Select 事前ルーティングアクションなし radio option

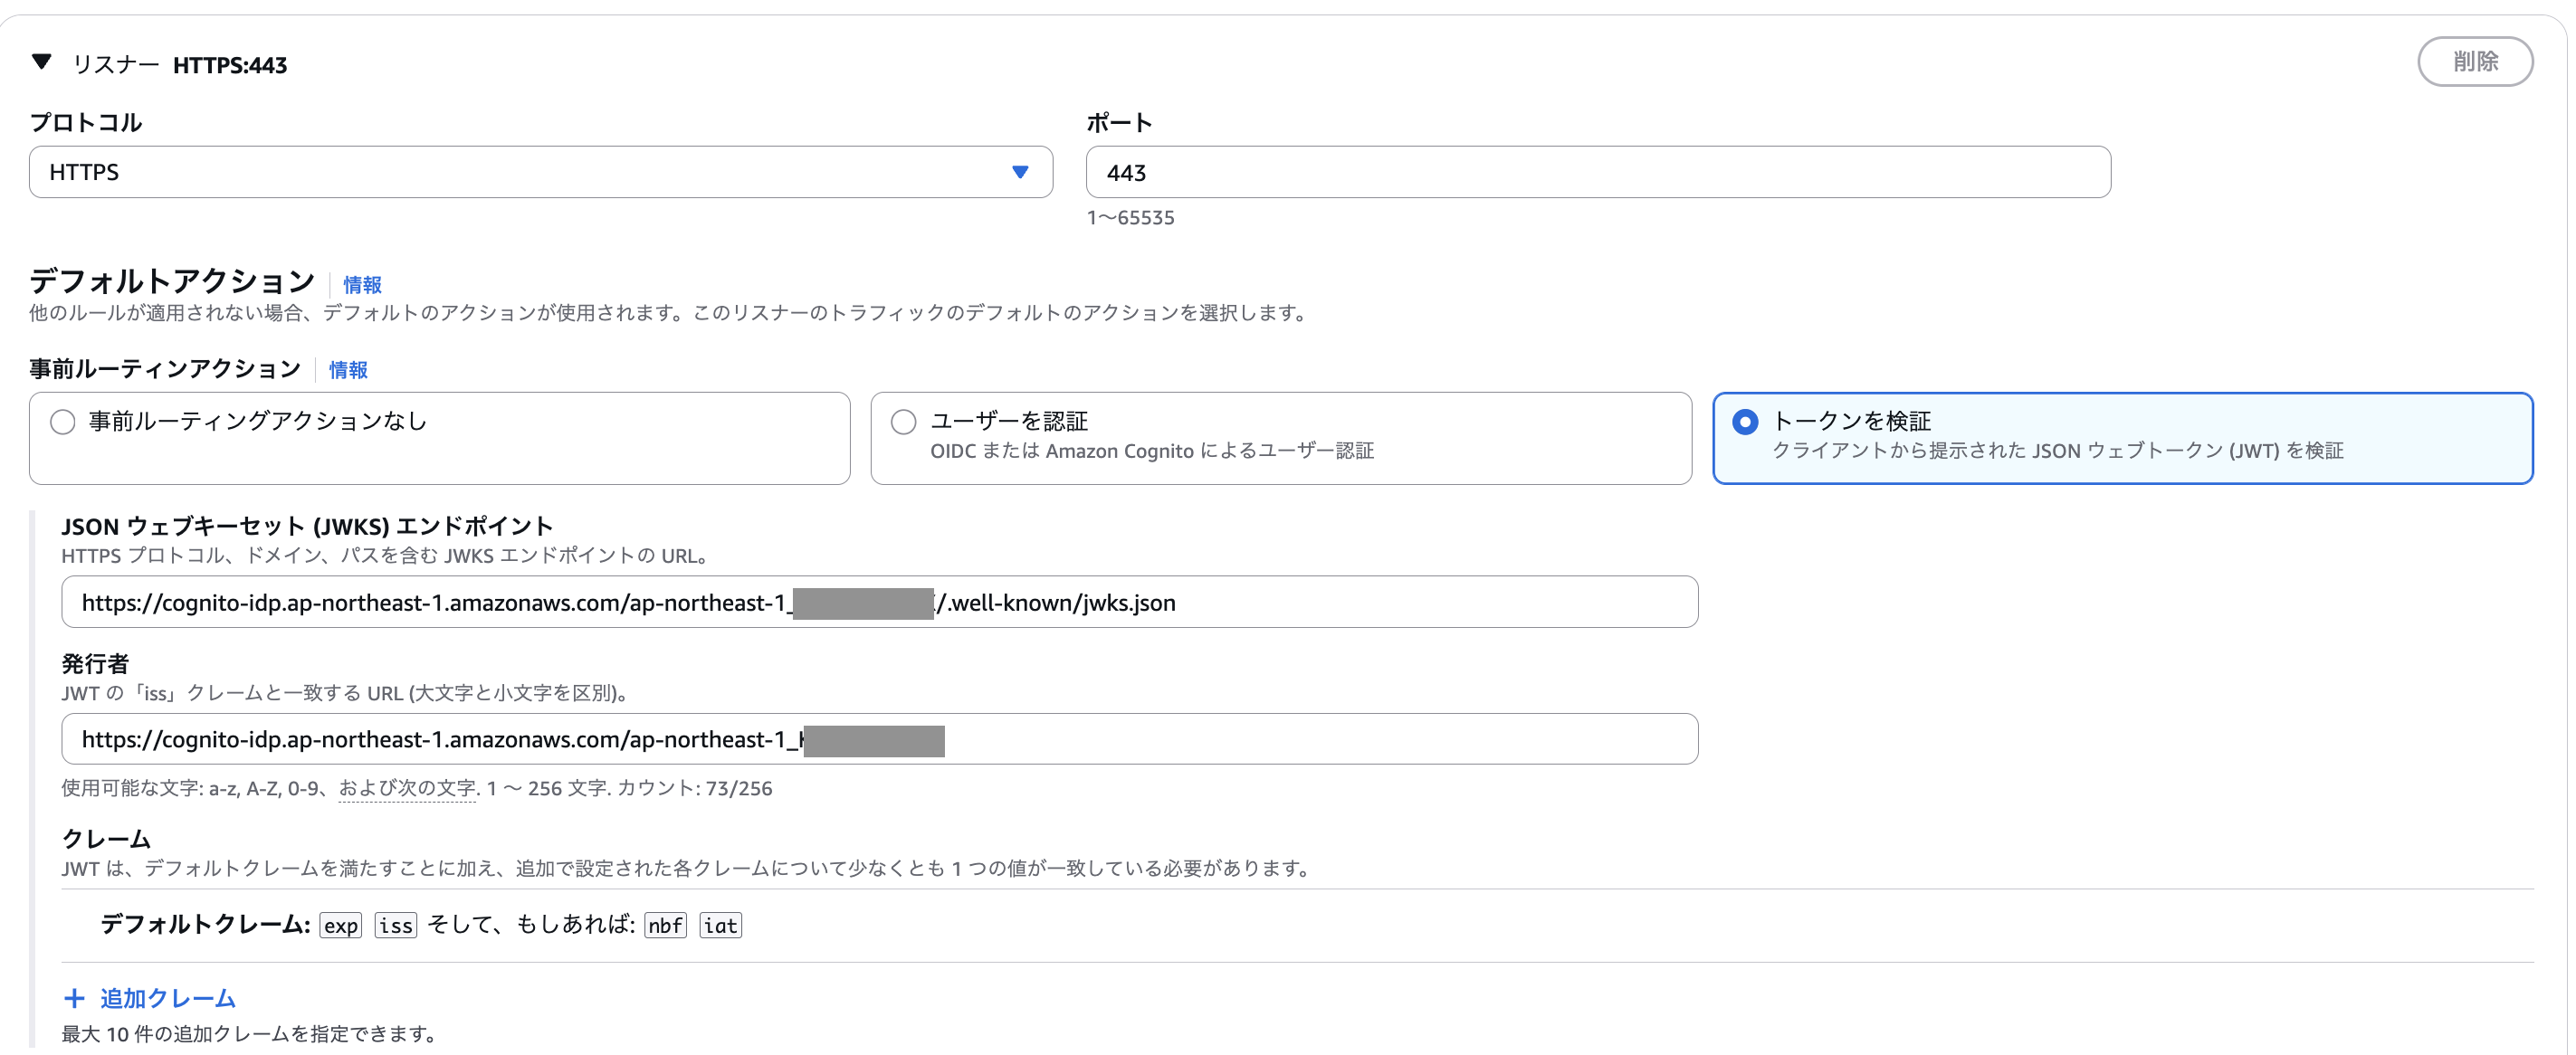point(63,422)
